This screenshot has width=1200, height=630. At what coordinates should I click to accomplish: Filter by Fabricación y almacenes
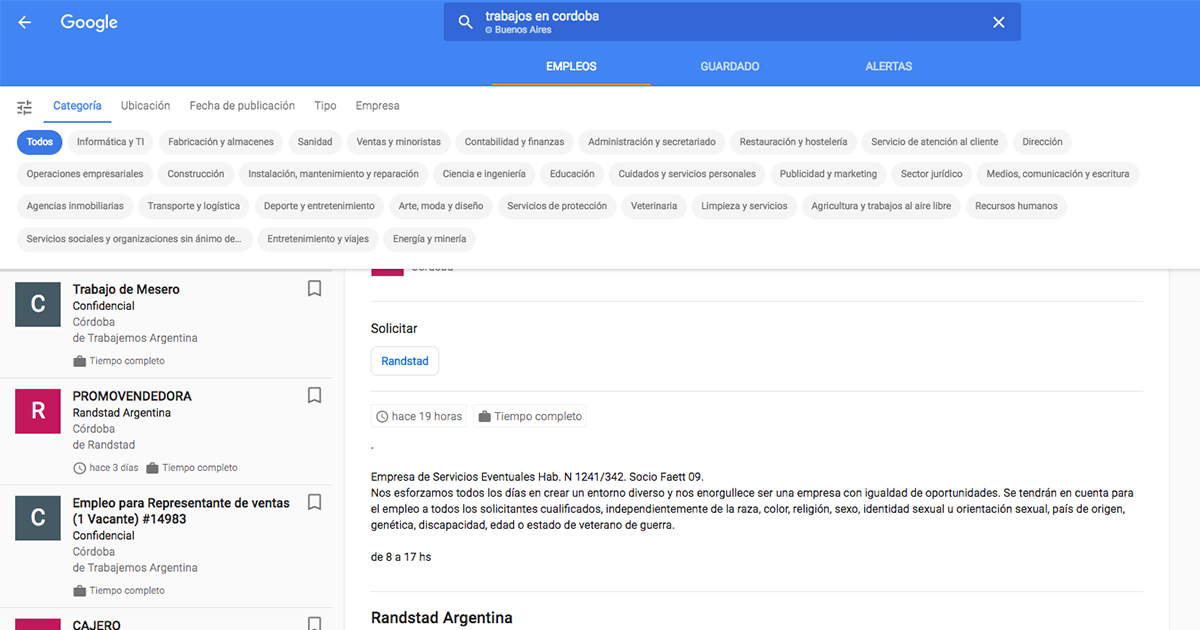221,142
